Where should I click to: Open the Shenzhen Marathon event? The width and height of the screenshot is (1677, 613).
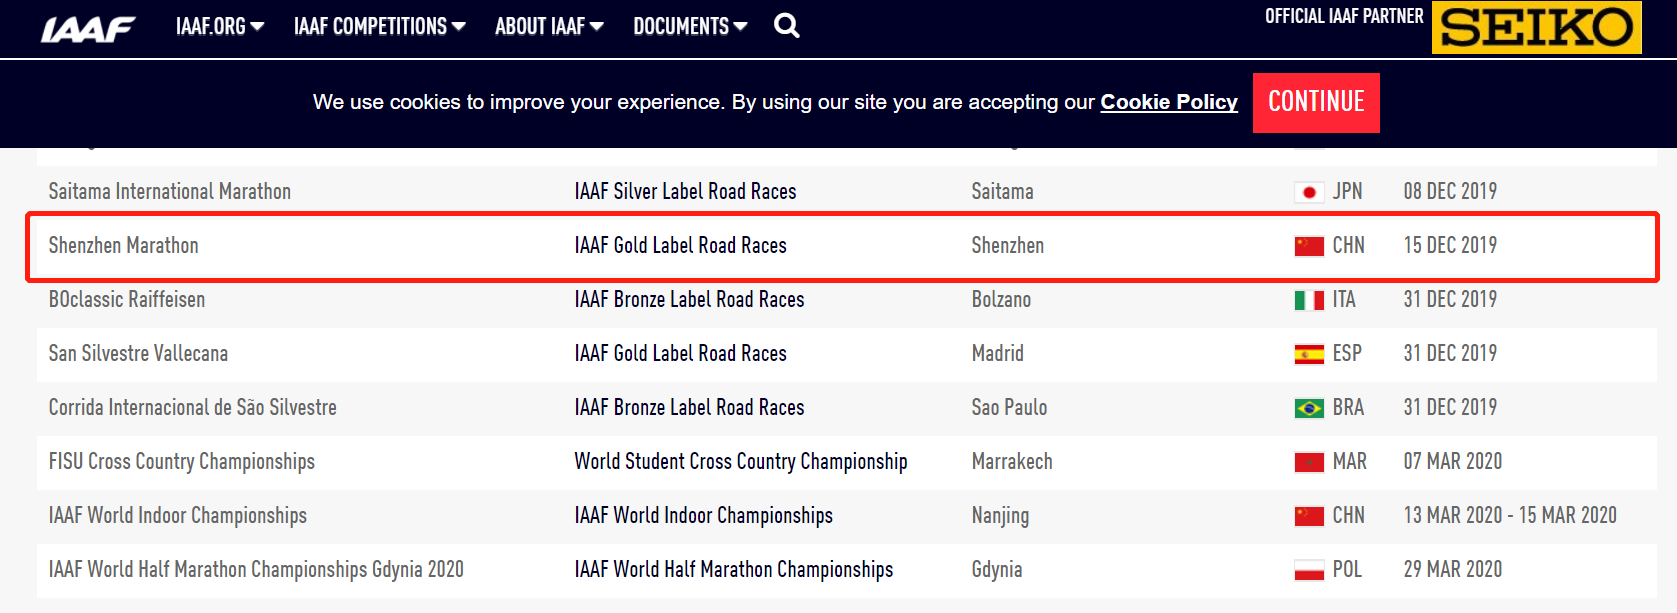(x=124, y=245)
